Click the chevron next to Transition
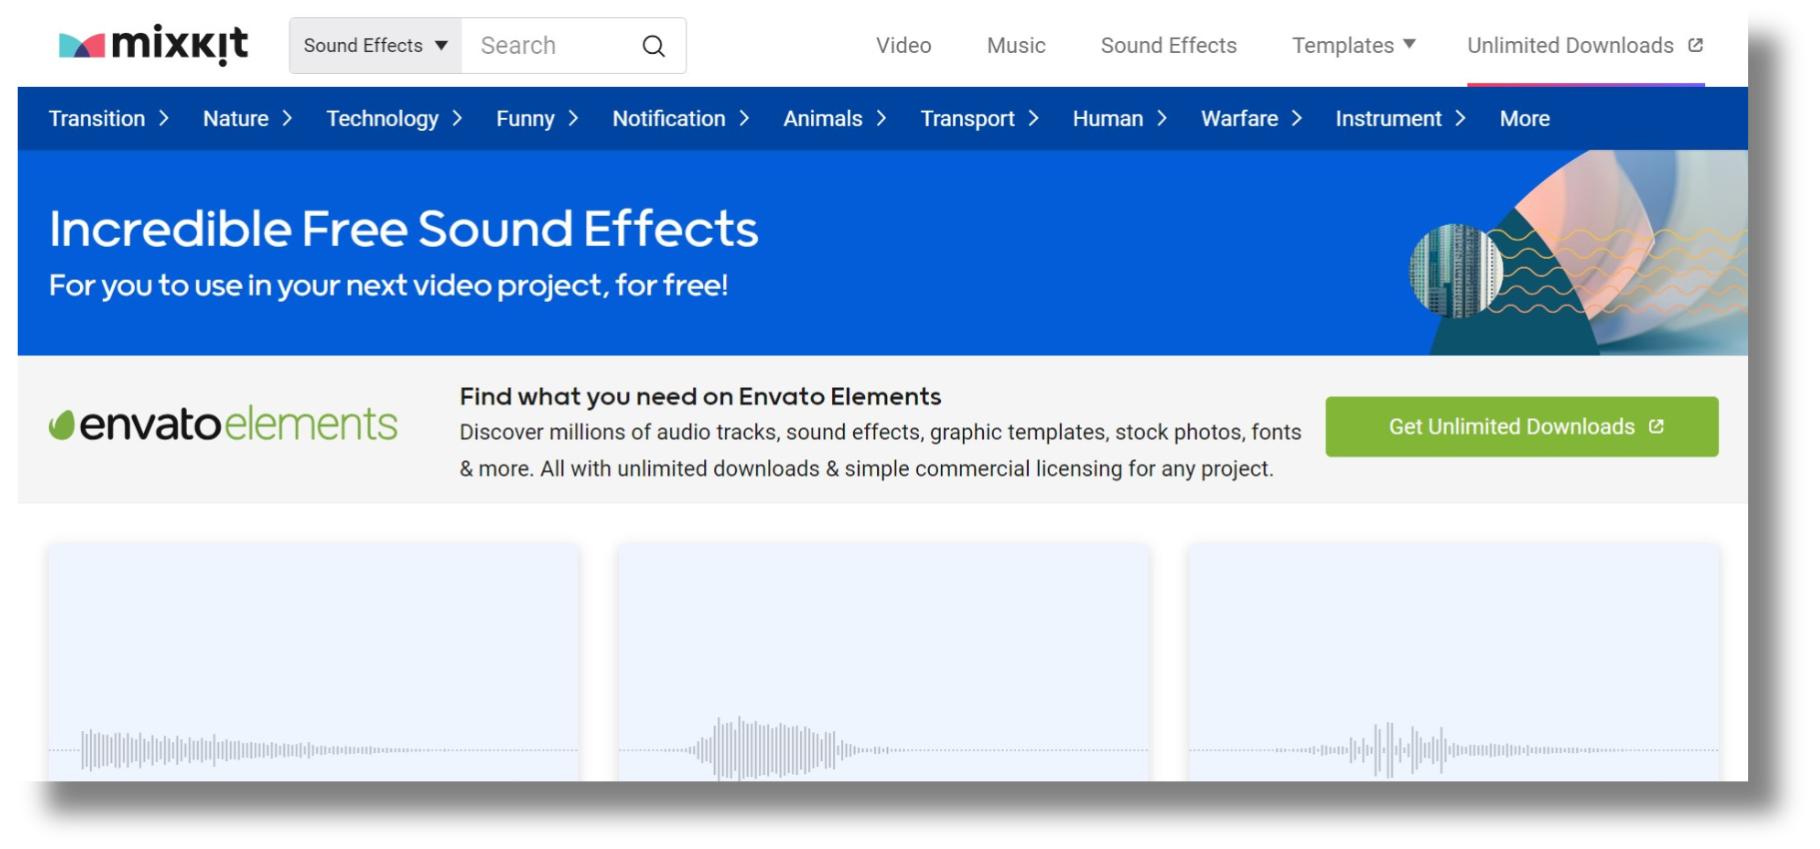 point(164,119)
